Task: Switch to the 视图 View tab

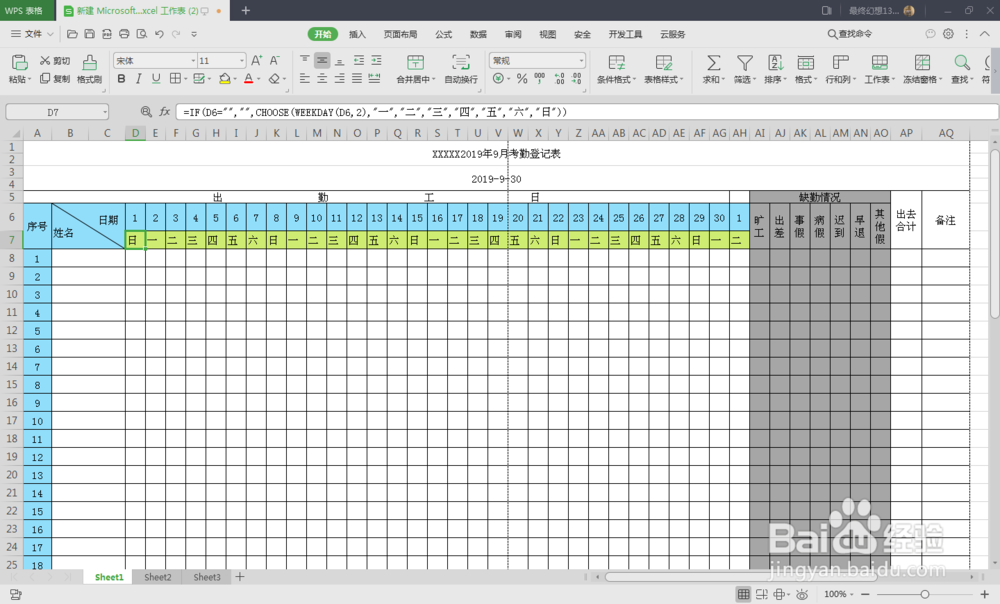Action: pyautogui.click(x=547, y=34)
